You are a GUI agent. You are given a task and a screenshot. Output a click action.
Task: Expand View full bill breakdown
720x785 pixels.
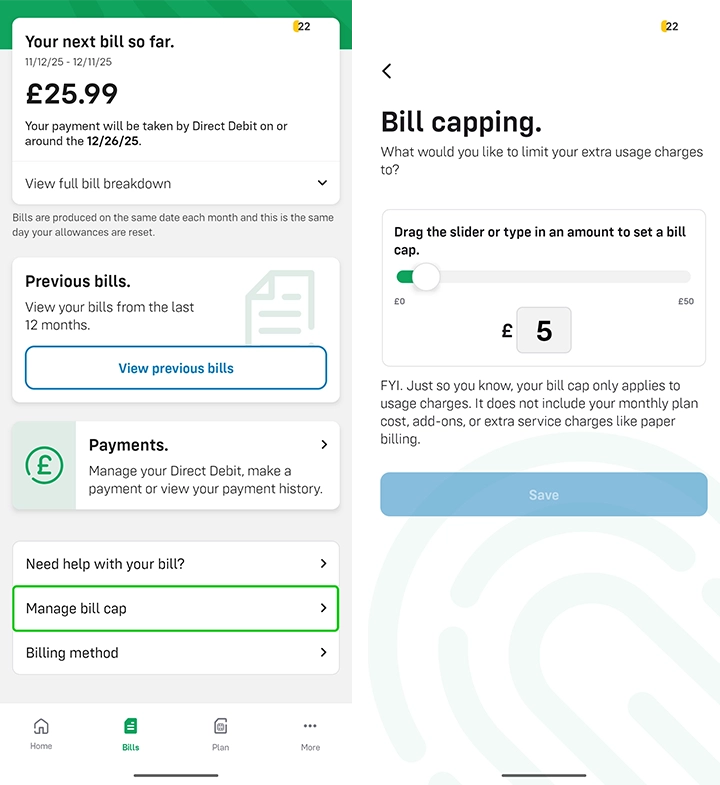pyautogui.click(x=322, y=183)
